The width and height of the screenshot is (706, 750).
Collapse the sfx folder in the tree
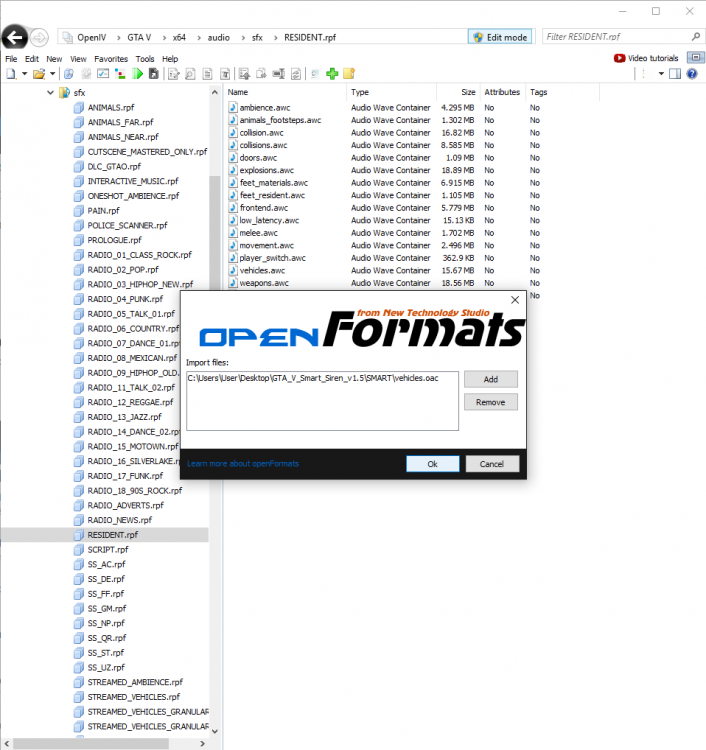(x=50, y=93)
